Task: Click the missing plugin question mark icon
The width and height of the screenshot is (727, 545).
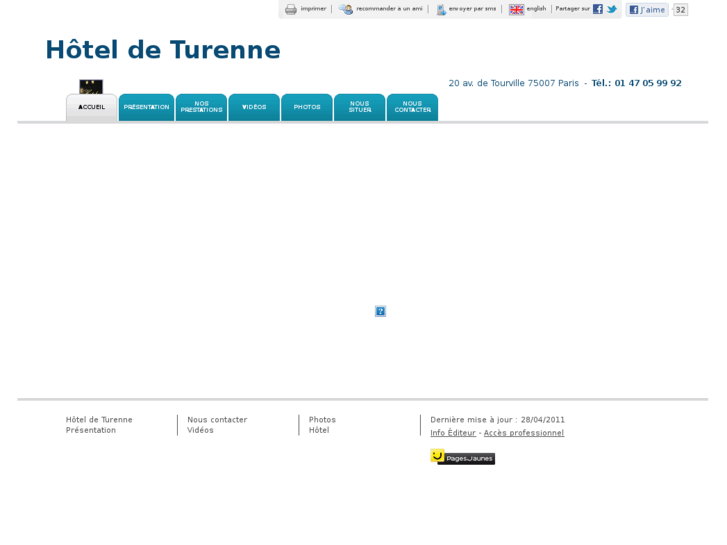Action: (380, 311)
